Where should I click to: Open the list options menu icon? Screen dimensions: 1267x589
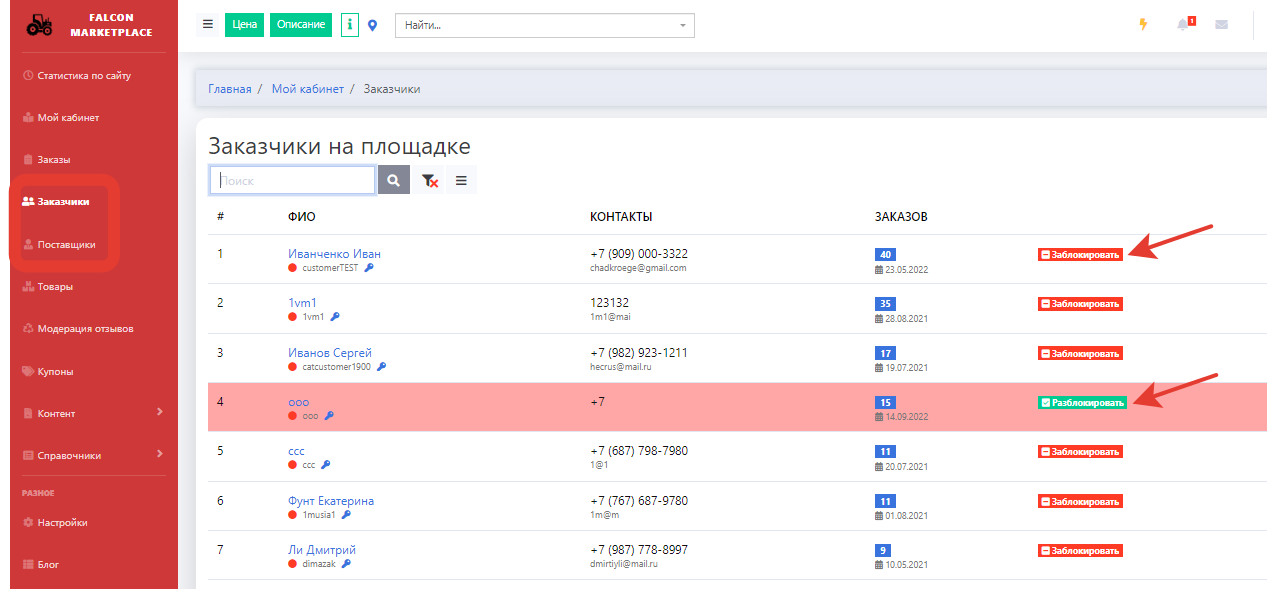pyautogui.click(x=461, y=180)
